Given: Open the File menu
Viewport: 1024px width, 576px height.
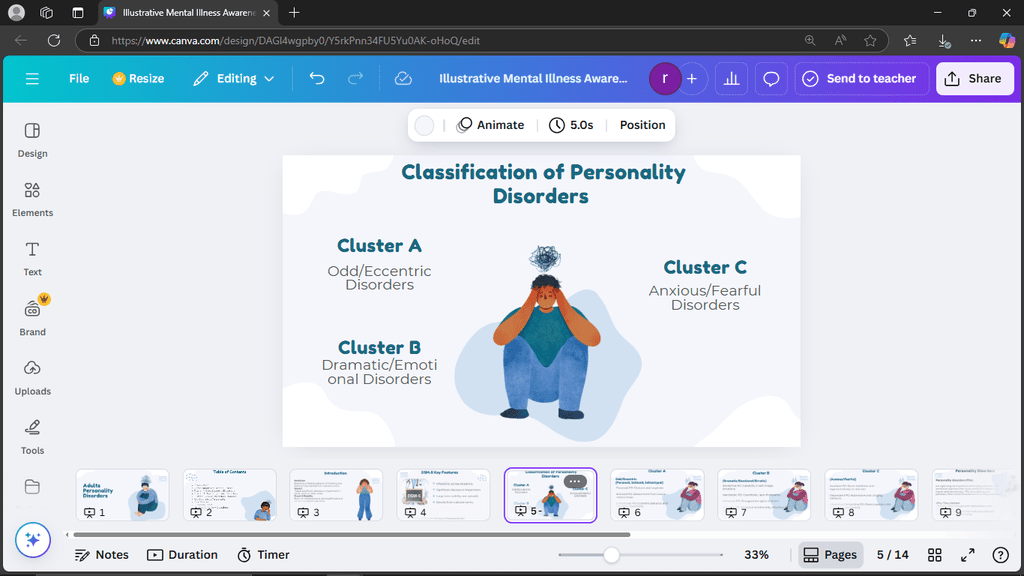Looking at the screenshot, I should pos(79,78).
